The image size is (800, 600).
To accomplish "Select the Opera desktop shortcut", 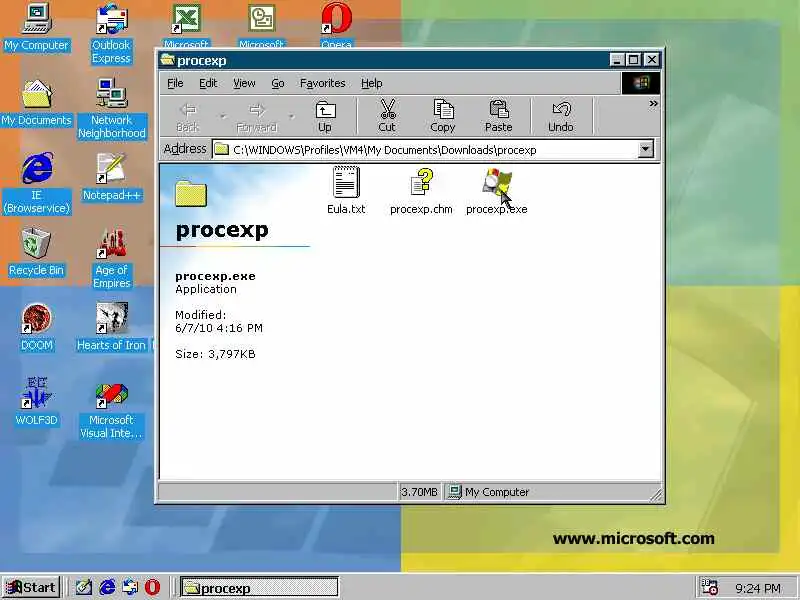I will click(336, 24).
